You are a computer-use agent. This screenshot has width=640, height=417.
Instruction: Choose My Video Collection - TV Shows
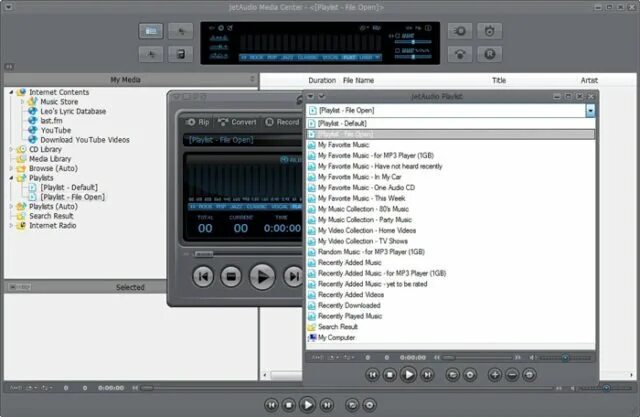pos(450,241)
